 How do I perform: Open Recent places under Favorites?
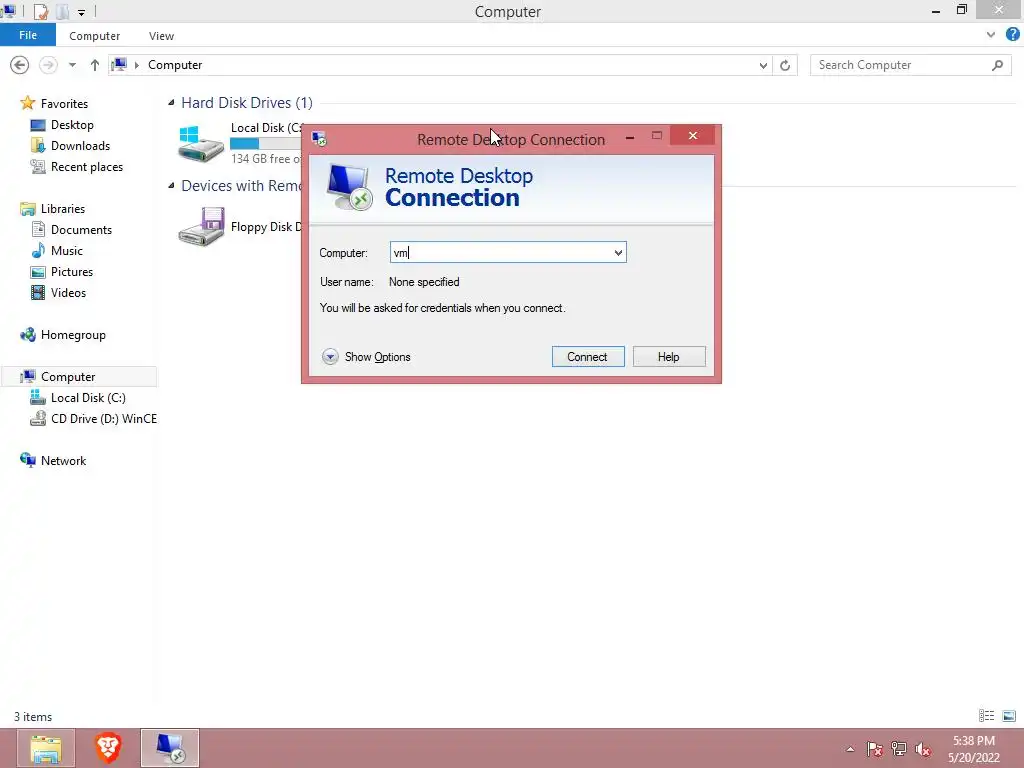pyautogui.click(x=86, y=167)
